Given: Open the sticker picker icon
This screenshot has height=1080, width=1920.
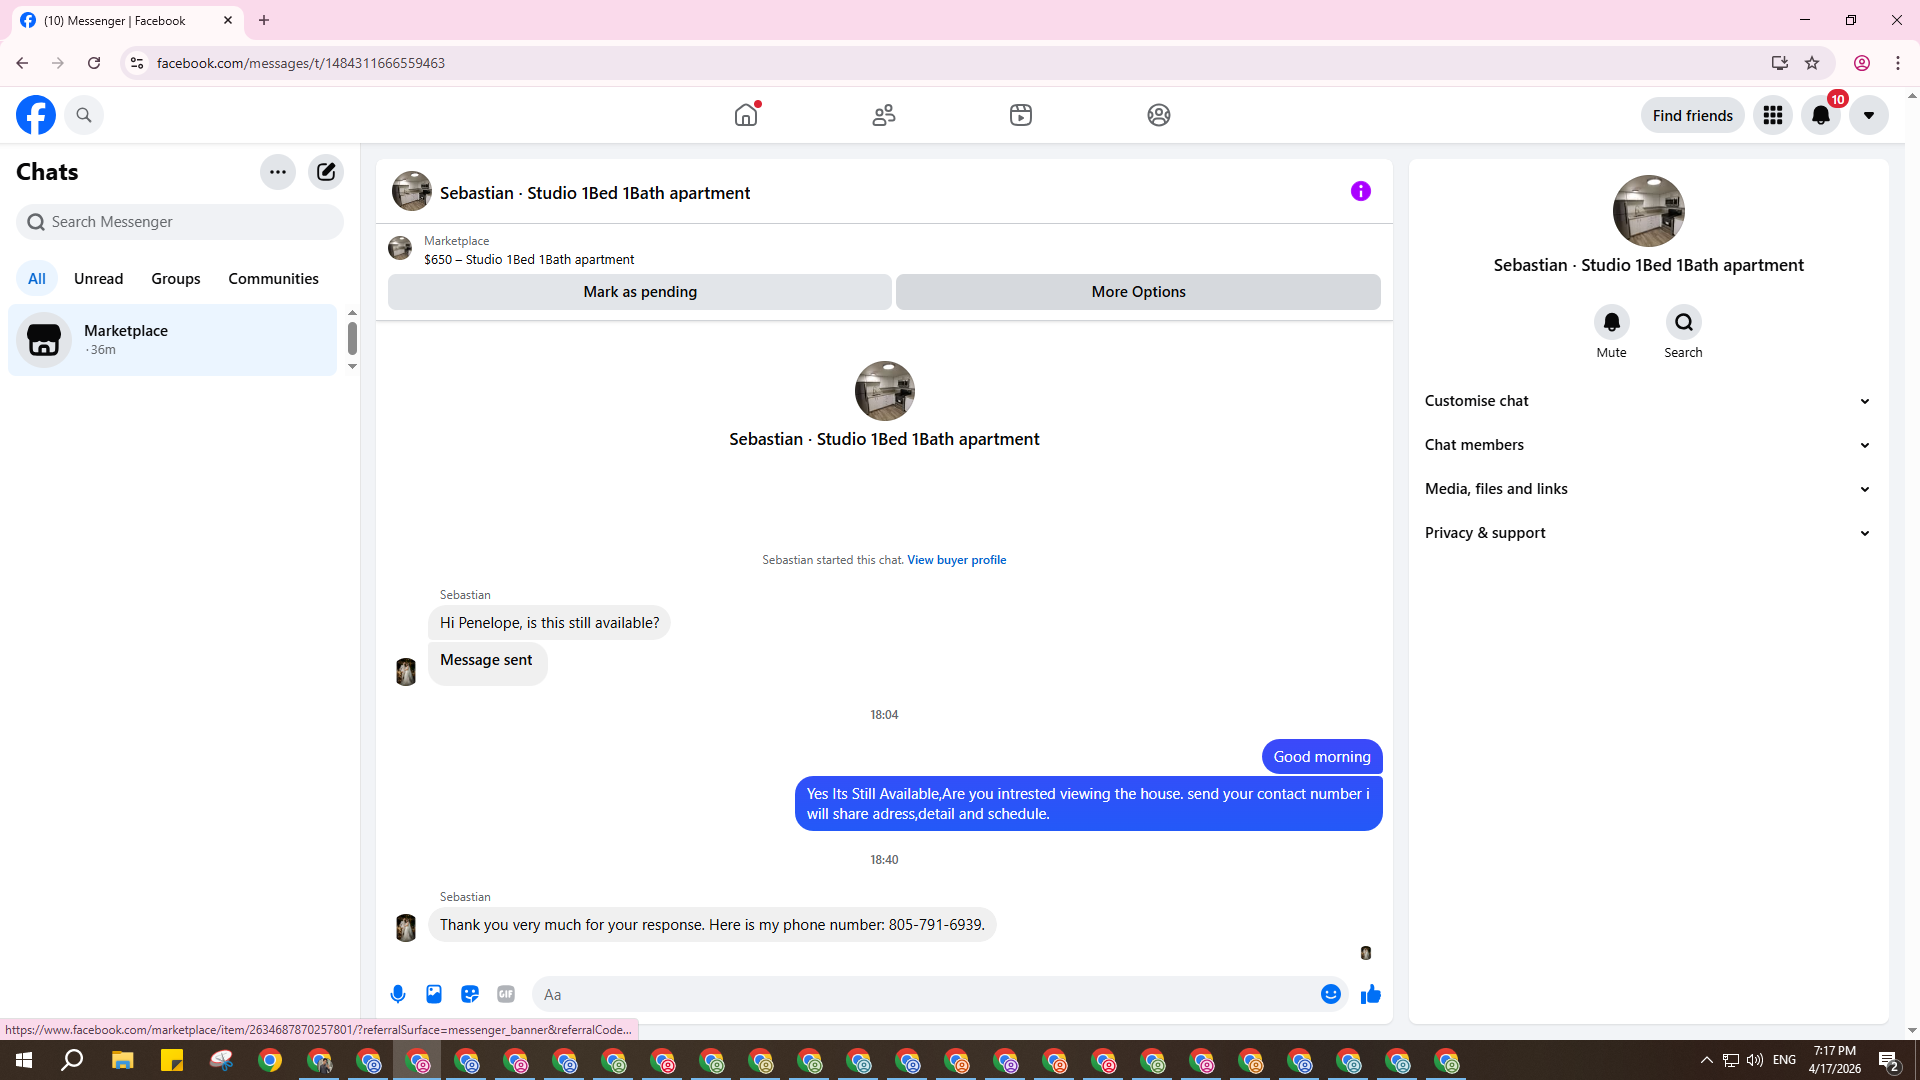Looking at the screenshot, I should [470, 994].
